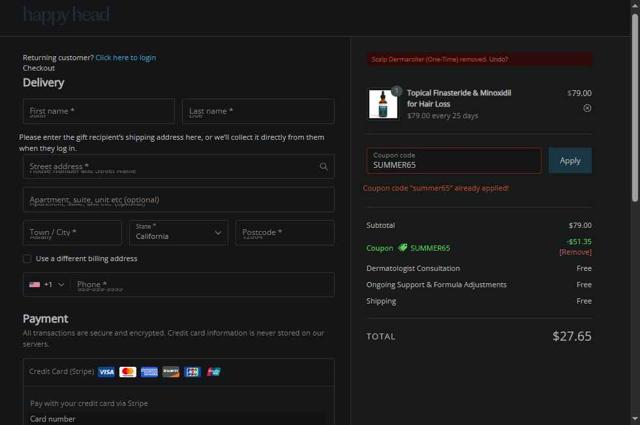The image size is (640, 425).
Task: Remove the SUMMER65 coupon
Action: (x=575, y=252)
